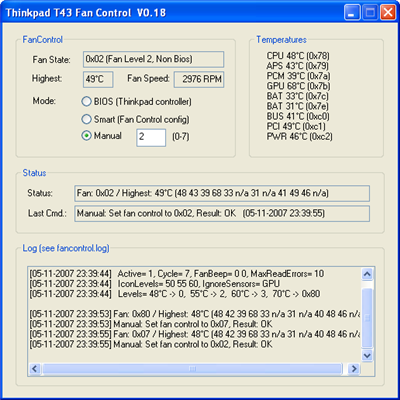Select the Manual mode radio button
400x400 pixels.
(86, 136)
